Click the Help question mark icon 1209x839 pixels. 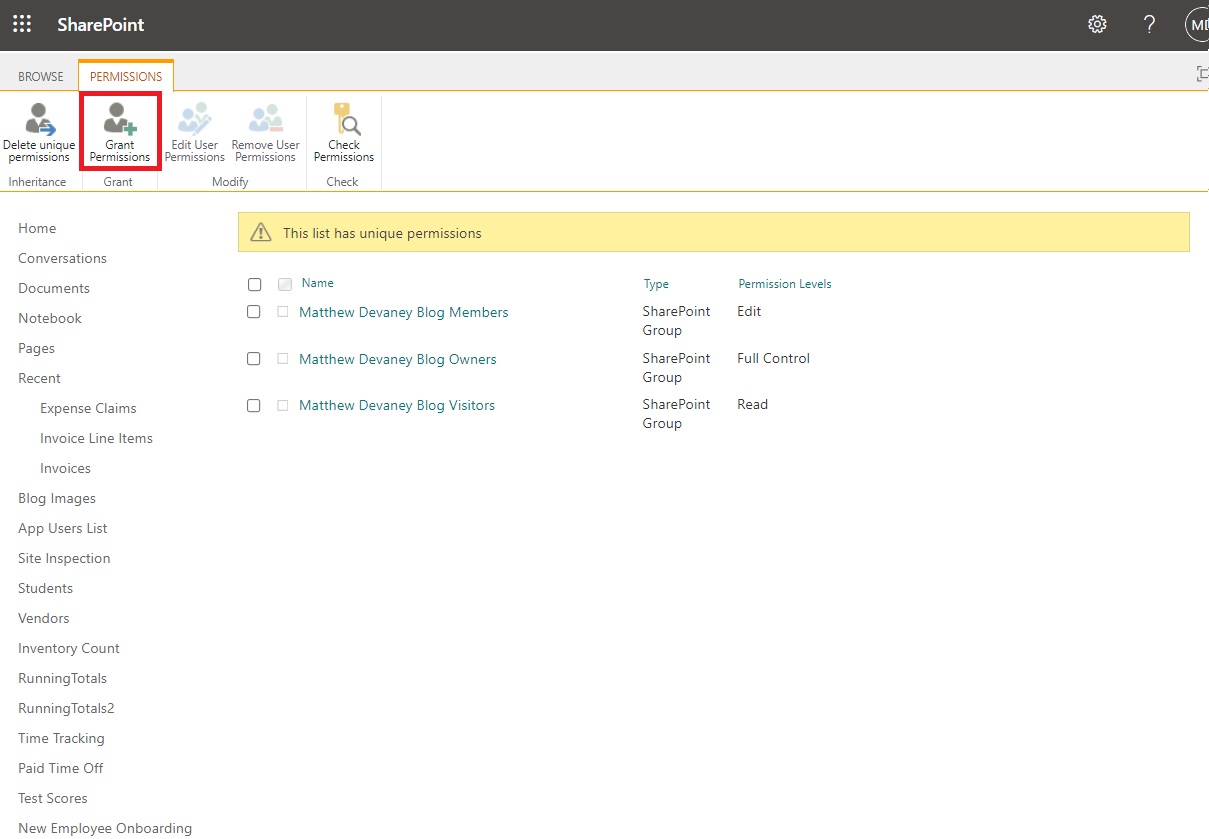(x=1149, y=24)
